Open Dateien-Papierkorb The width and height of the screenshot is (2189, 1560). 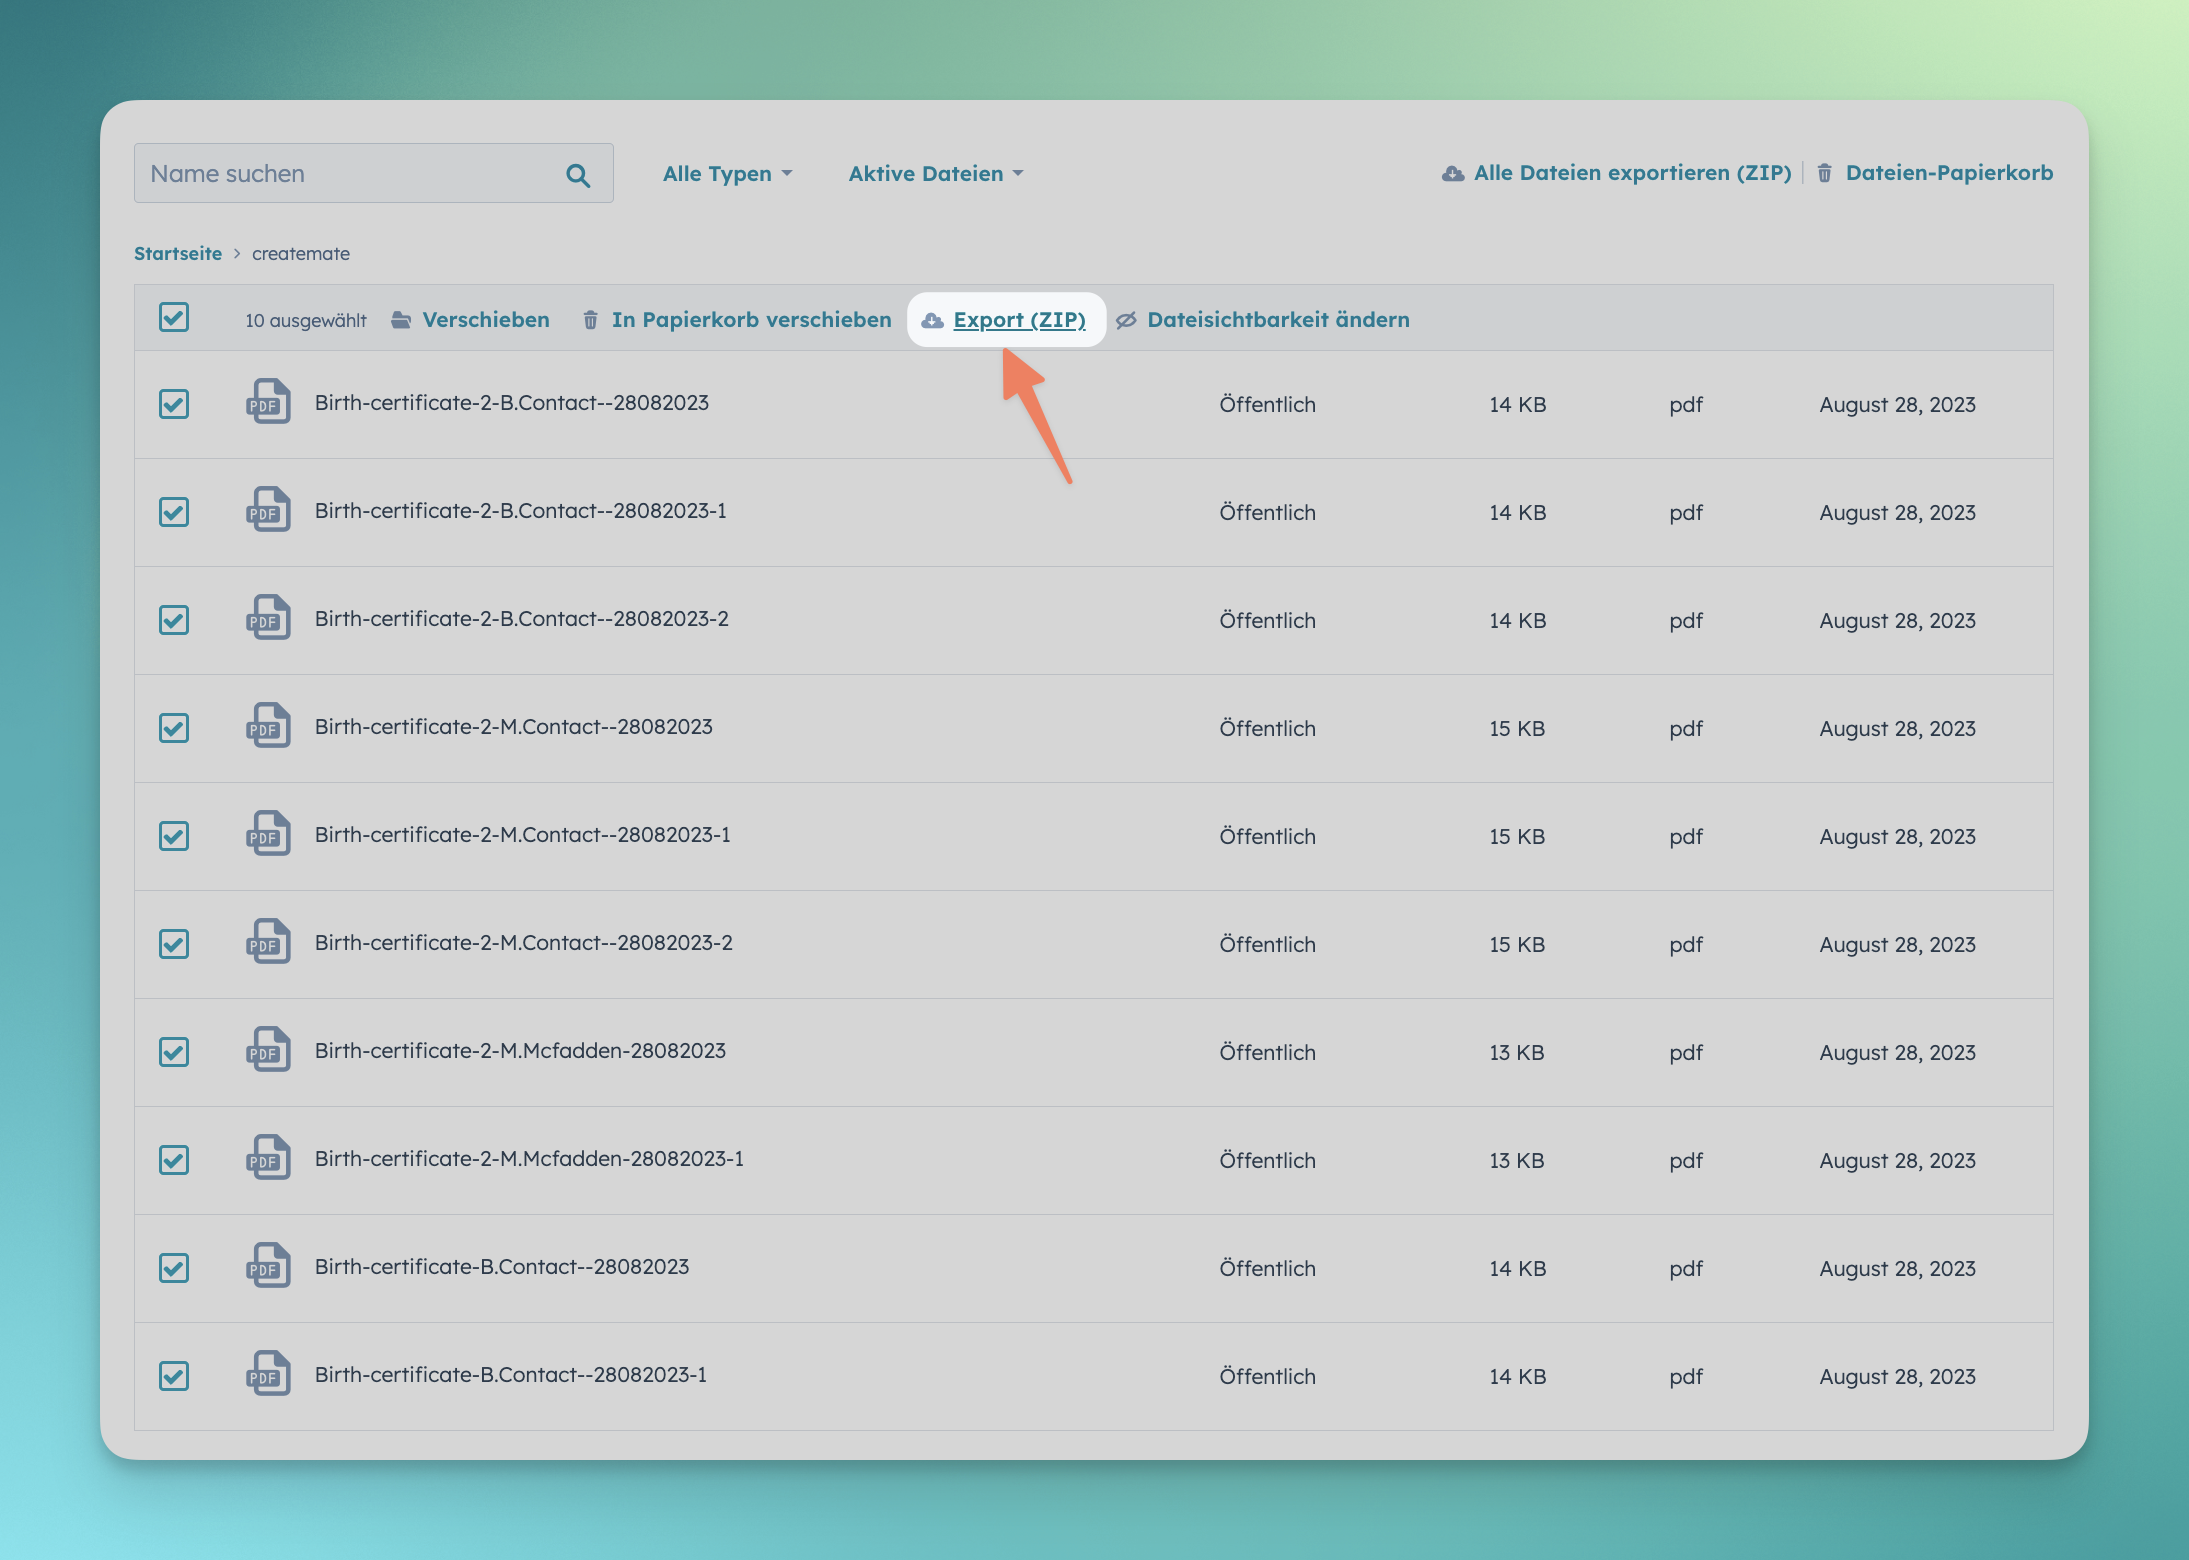(1949, 172)
